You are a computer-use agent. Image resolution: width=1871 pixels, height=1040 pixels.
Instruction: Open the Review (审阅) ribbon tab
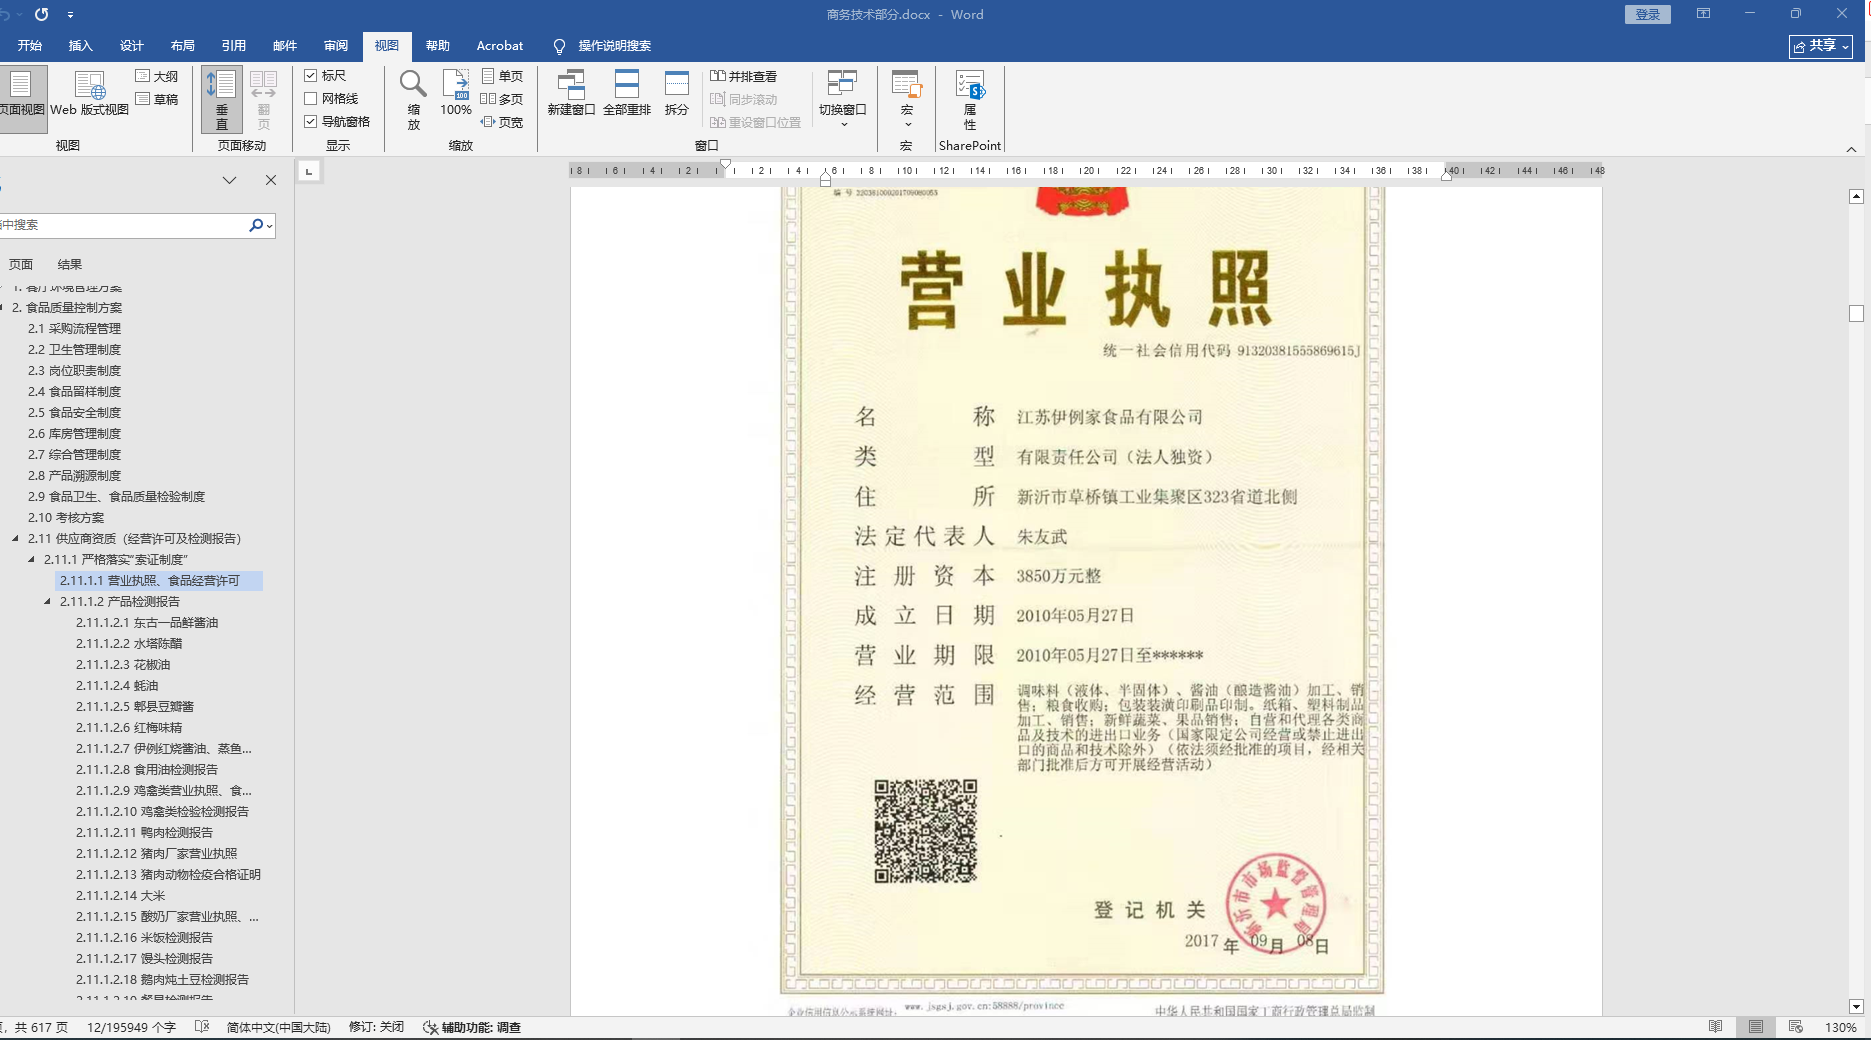tap(336, 46)
